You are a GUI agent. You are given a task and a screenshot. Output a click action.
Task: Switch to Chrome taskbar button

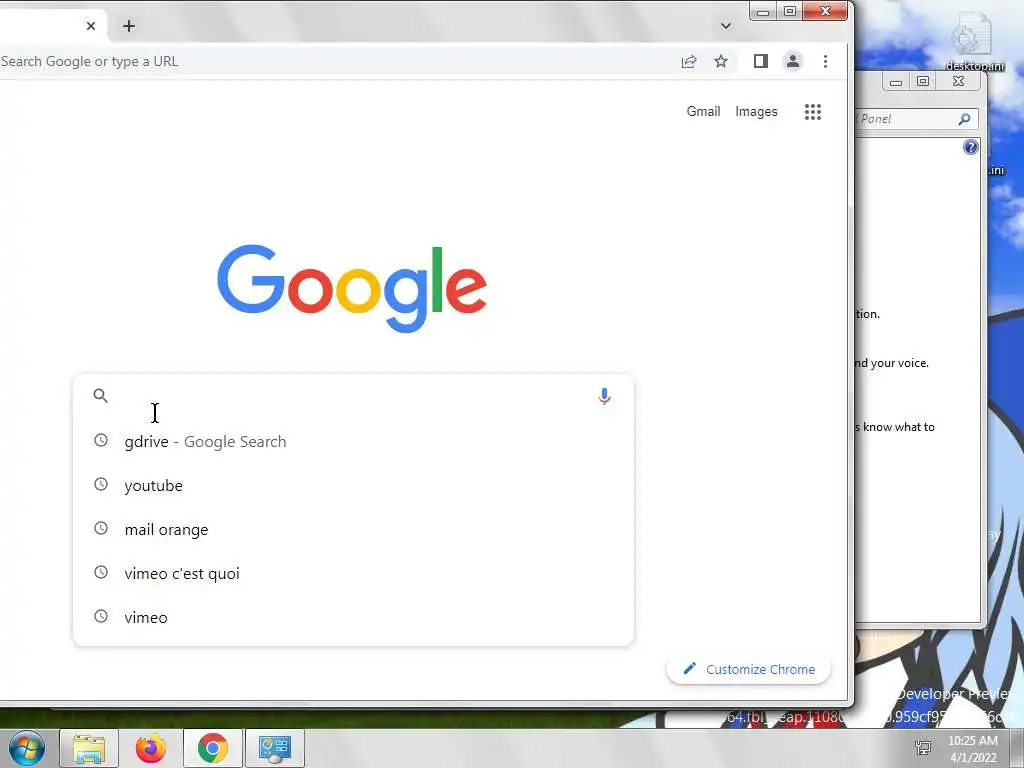click(x=213, y=748)
